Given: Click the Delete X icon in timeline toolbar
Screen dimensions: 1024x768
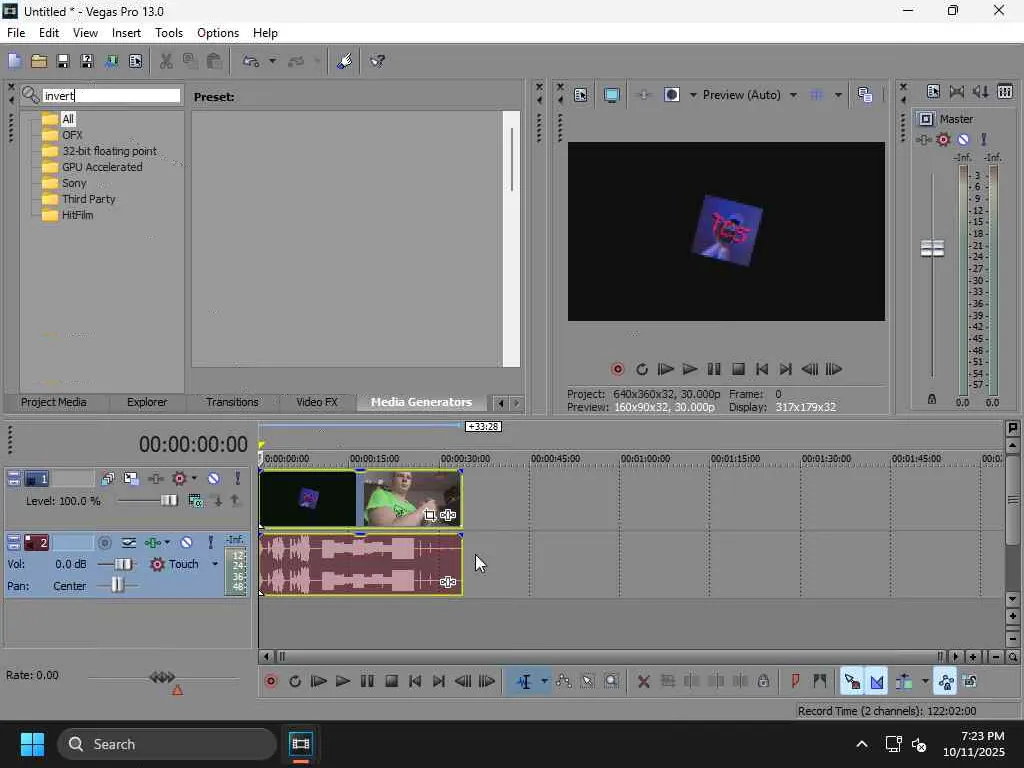Looking at the screenshot, I should (643, 682).
